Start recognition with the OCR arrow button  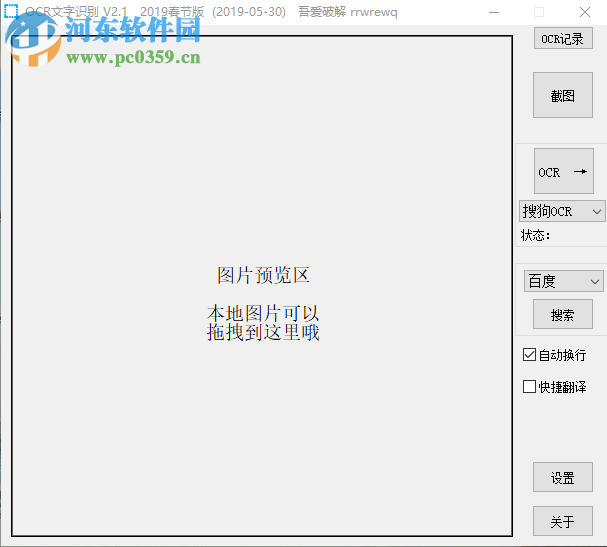coord(564,171)
